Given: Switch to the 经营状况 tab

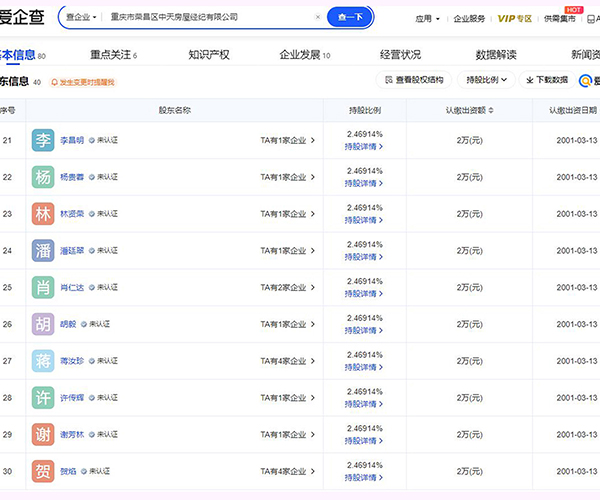Looking at the screenshot, I should (400, 54).
